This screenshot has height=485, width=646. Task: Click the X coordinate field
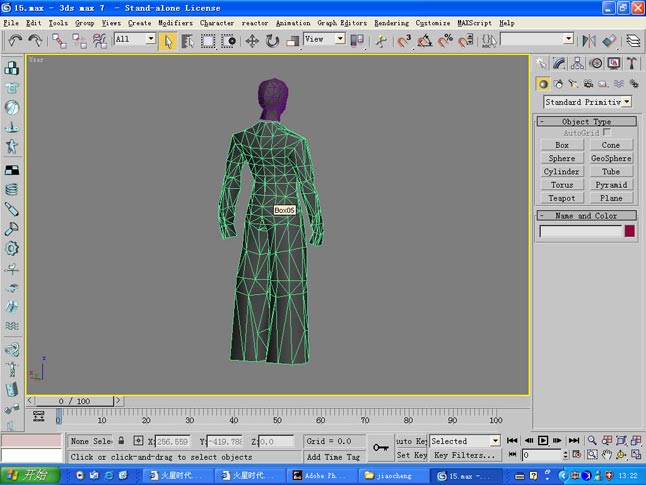tap(173, 441)
